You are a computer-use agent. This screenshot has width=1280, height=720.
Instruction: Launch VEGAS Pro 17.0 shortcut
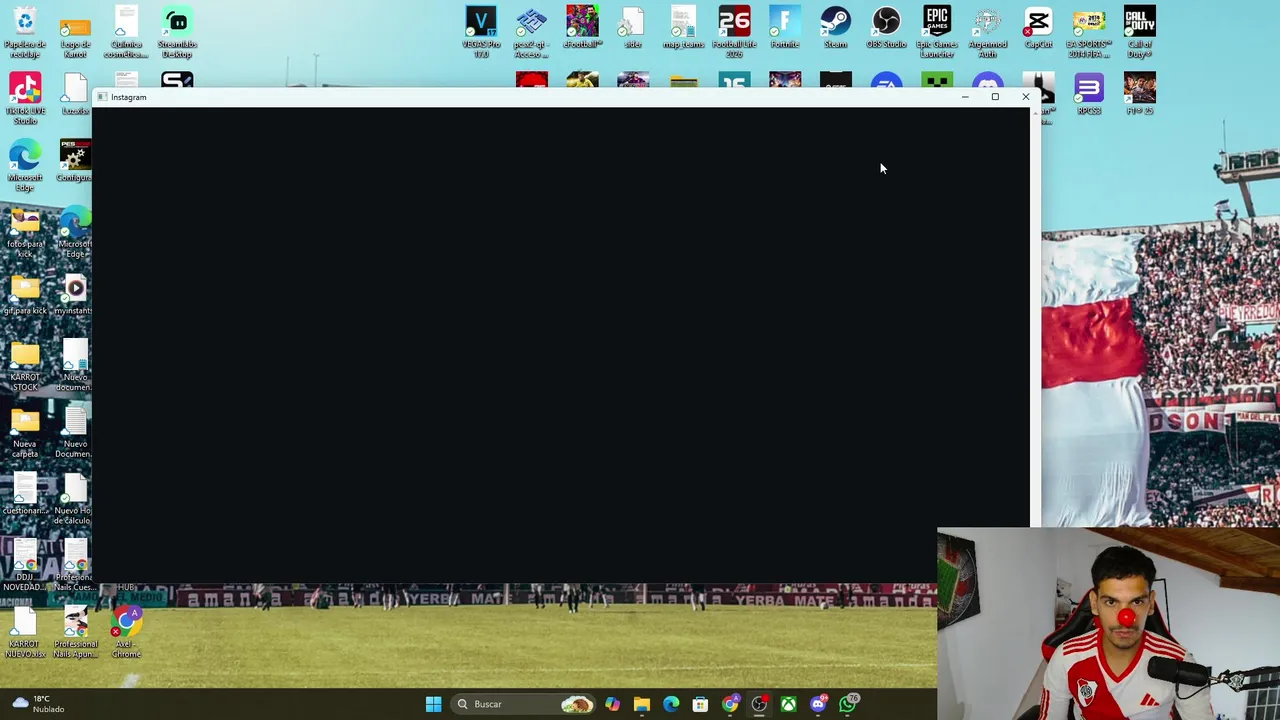point(481,31)
